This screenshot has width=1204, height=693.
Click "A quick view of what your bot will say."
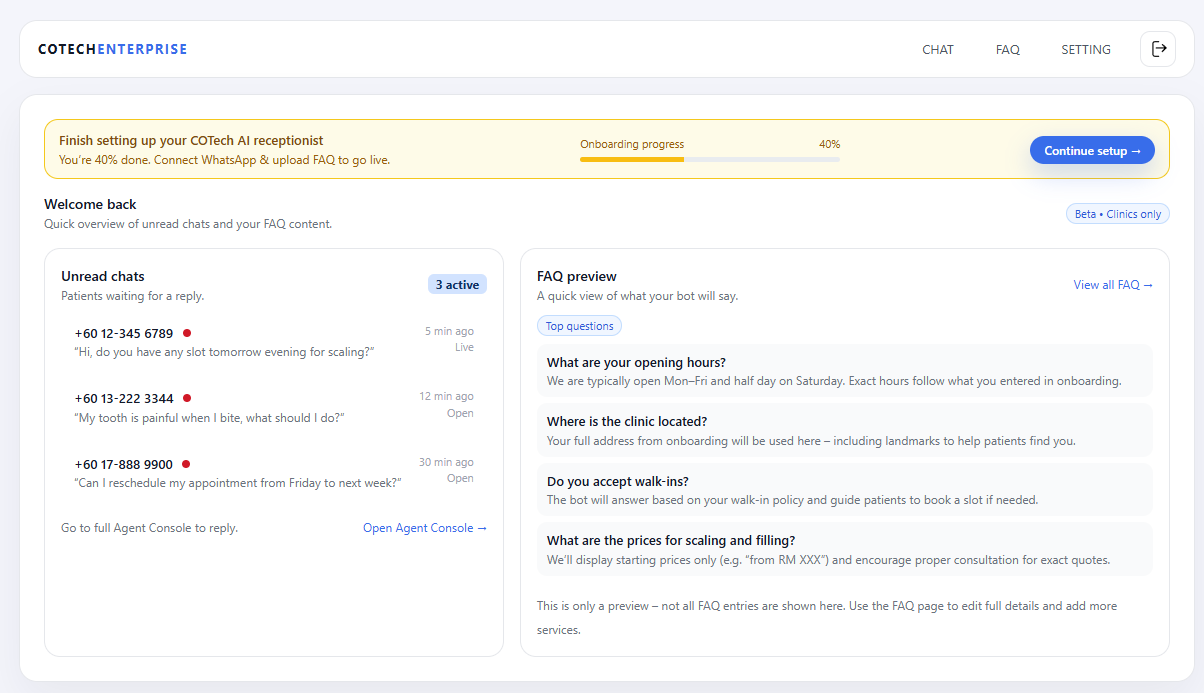[x=637, y=296]
